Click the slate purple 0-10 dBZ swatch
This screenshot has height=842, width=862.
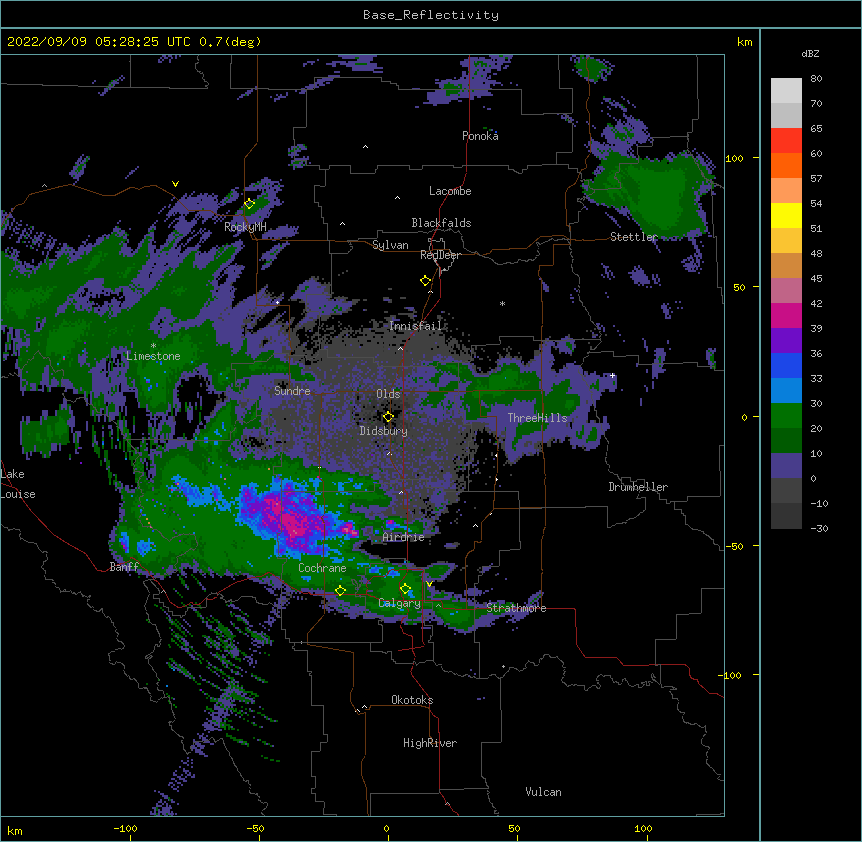click(x=786, y=466)
